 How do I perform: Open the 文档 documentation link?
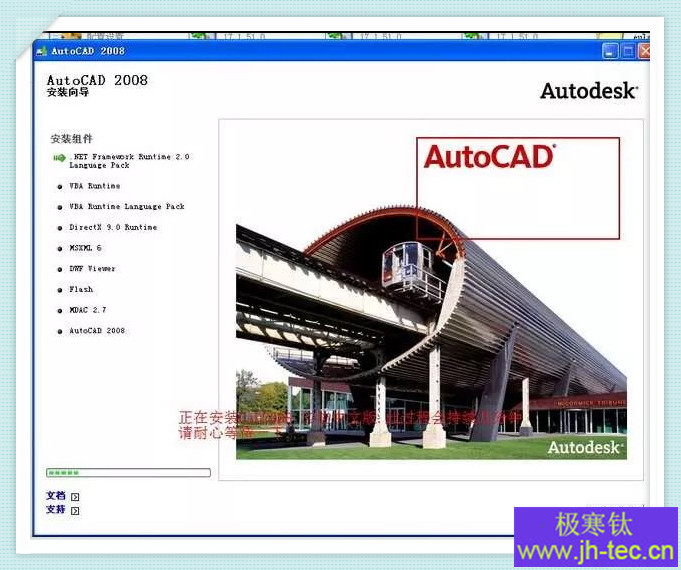click(56, 496)
